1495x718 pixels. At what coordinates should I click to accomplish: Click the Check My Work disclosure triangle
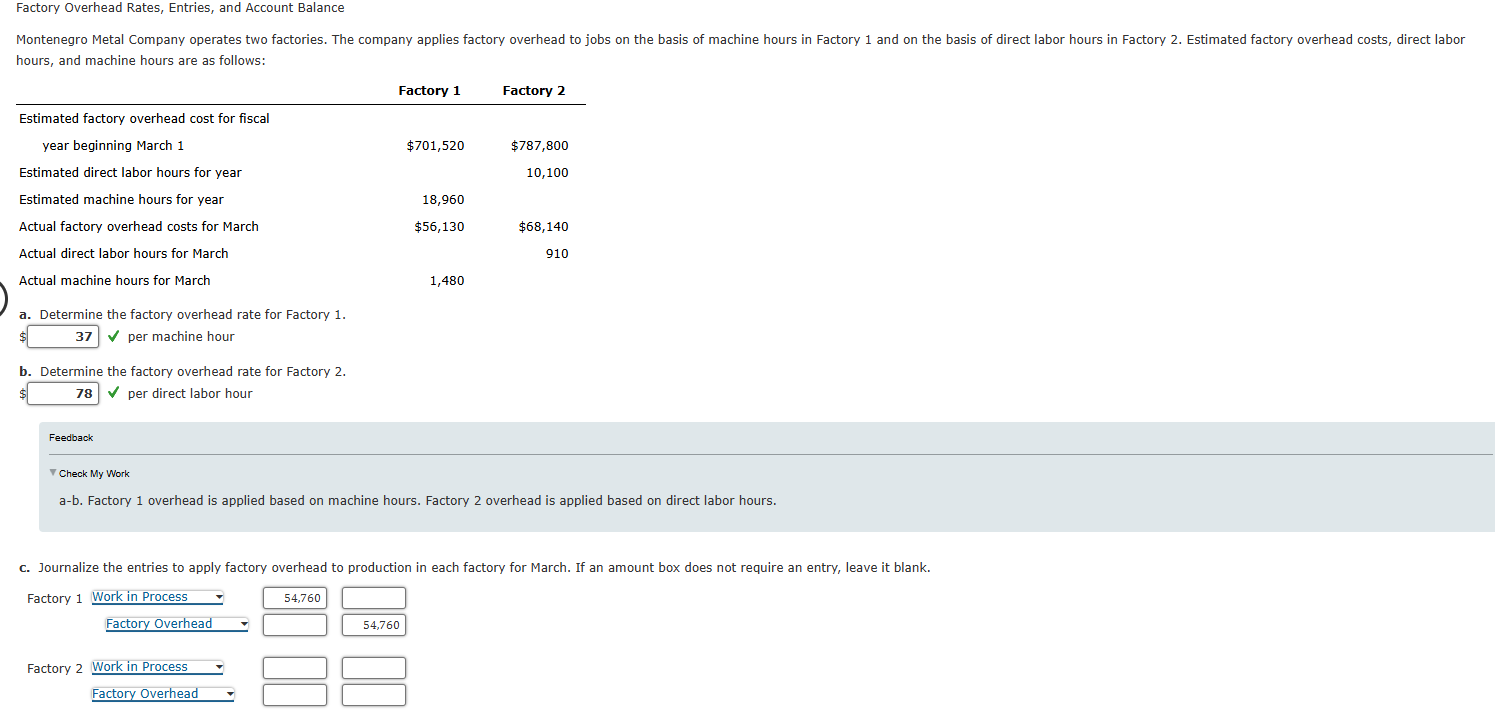pyautogui.click(x=53, y=473)
